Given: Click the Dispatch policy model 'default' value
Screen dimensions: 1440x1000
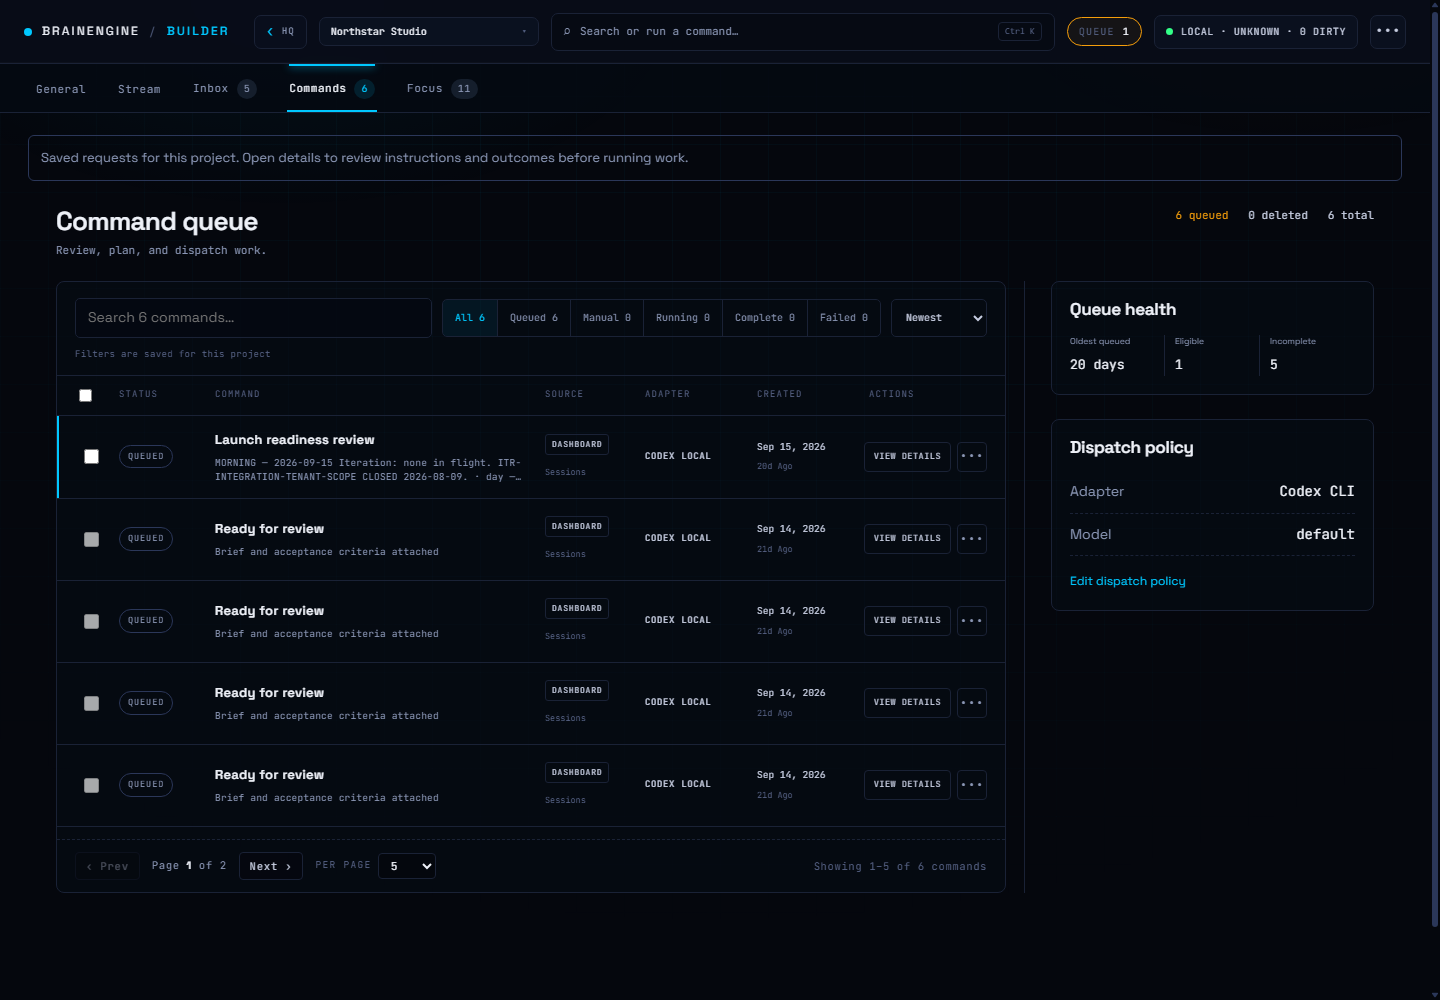Looking at the screenshot, I should (1325, 535).
